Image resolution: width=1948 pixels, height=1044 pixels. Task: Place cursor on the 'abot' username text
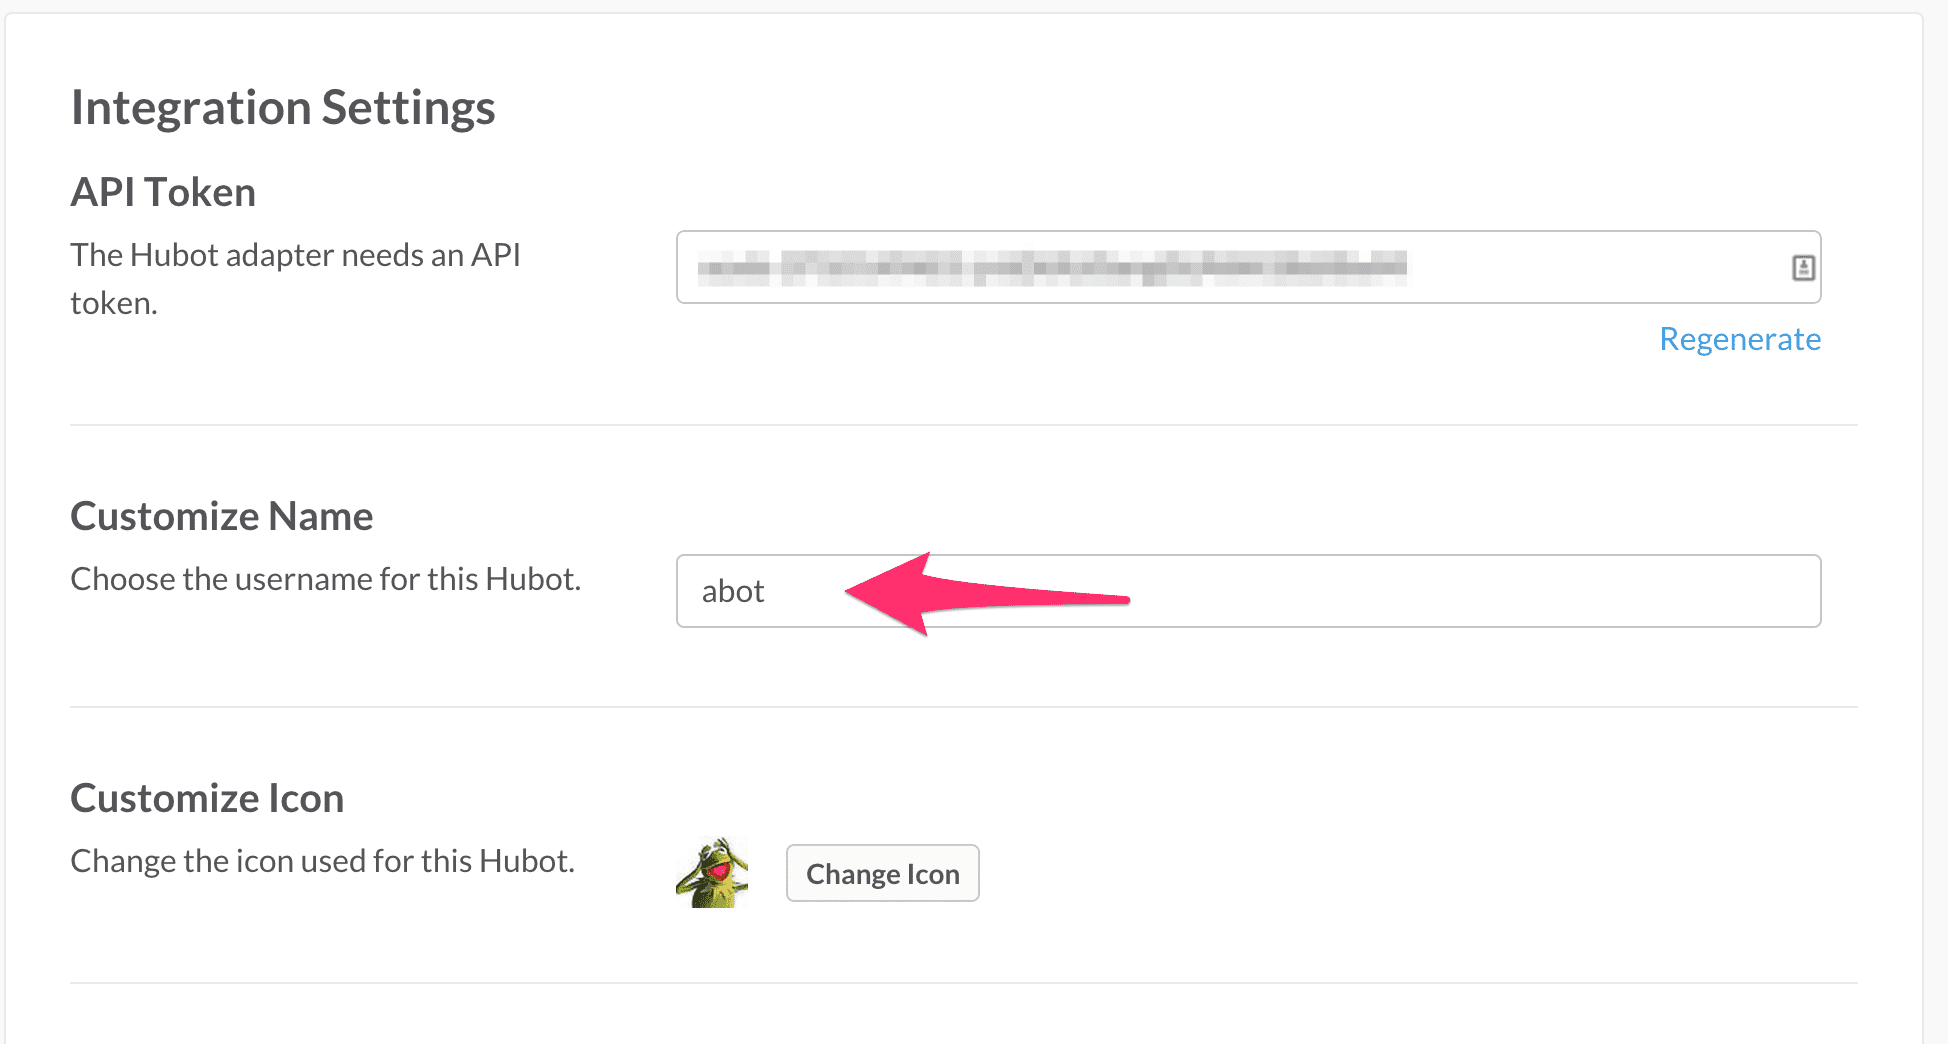pos(733,591)
